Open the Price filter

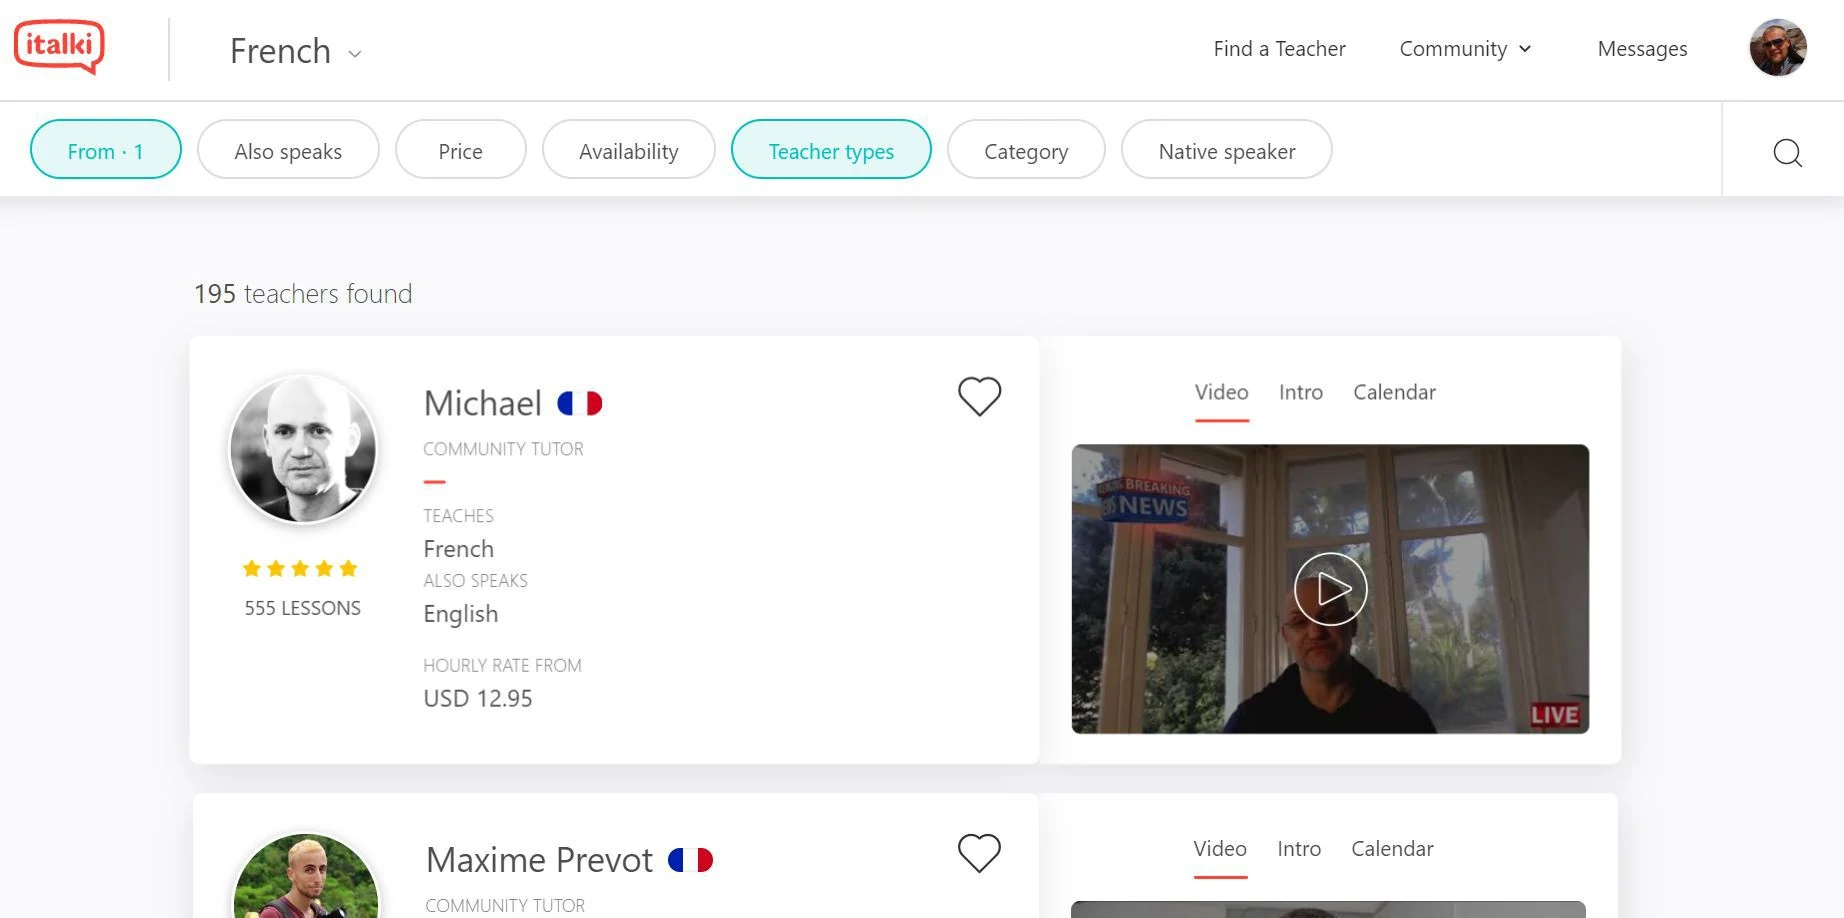pyautogui.click(x=460, y=151)
